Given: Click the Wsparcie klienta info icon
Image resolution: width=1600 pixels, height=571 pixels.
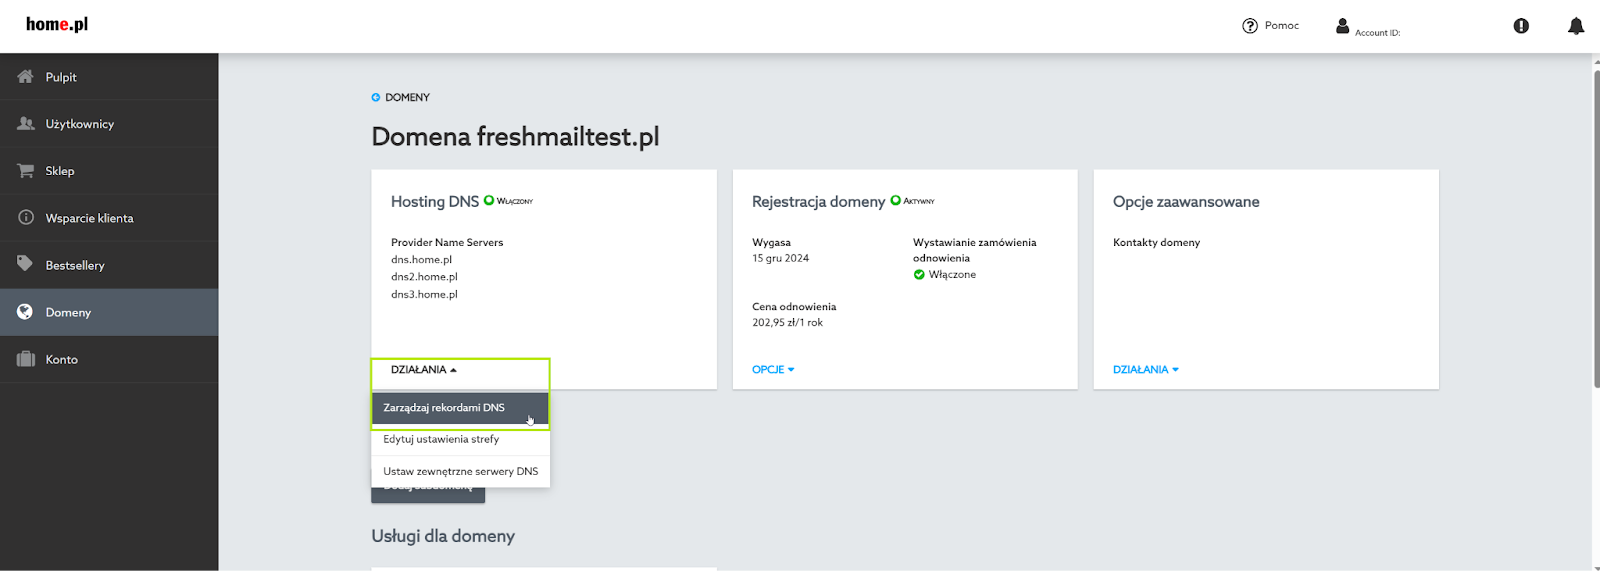Looking at the screenshot, I should (x=26, y=218).
